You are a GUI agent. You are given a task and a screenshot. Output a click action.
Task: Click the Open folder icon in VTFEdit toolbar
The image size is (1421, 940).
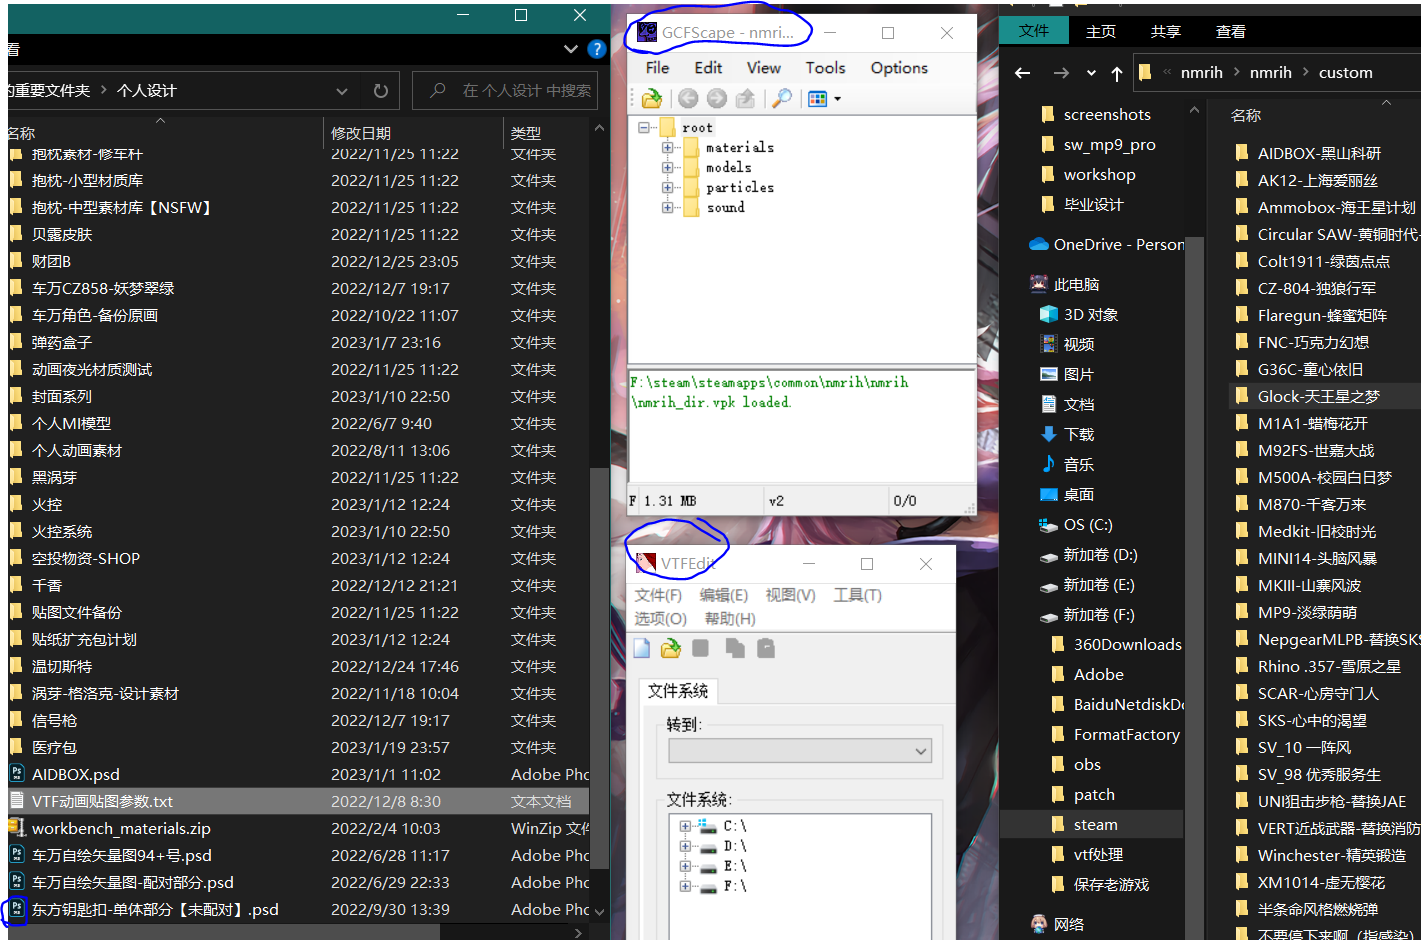(x=671, y=648)
